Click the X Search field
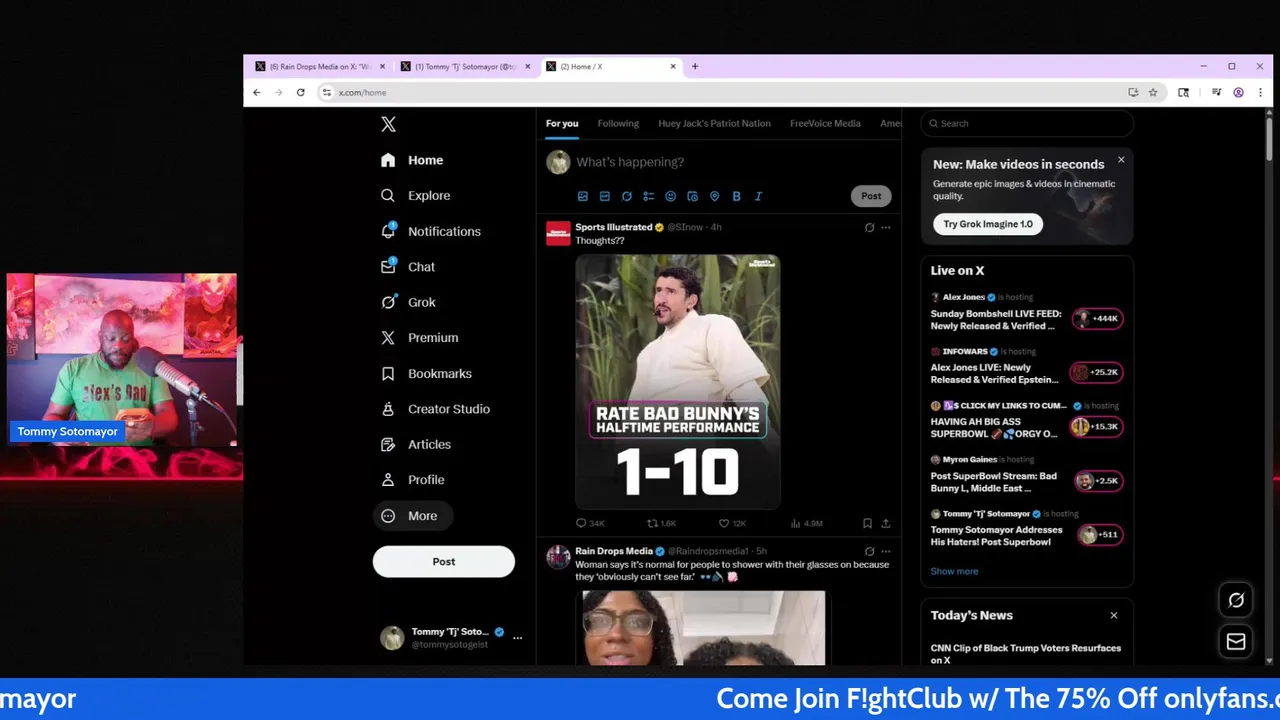1280x720 pixels. tap(1027, 124)
